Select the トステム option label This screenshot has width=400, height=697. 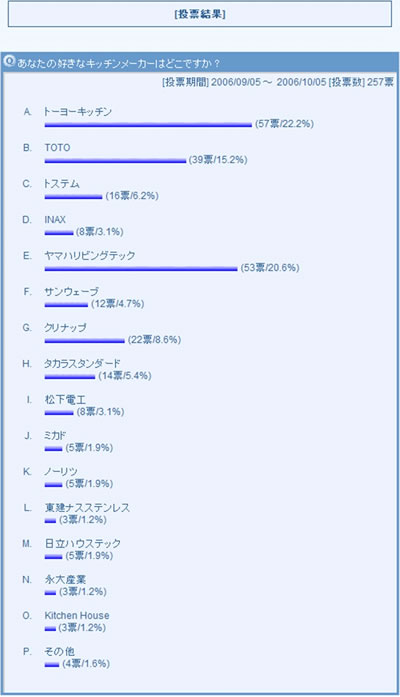click(61, 184)
